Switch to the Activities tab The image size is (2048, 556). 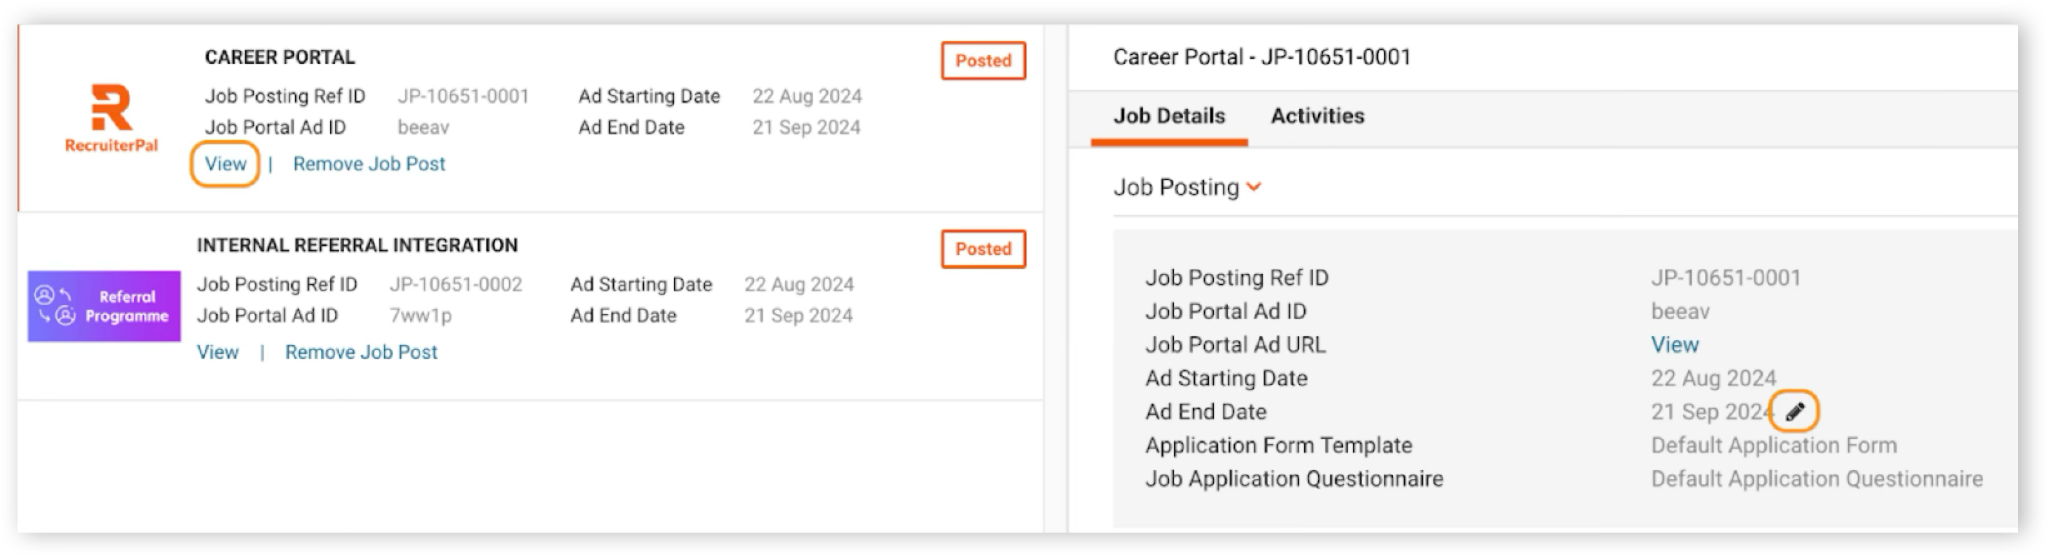(1317, 116)
